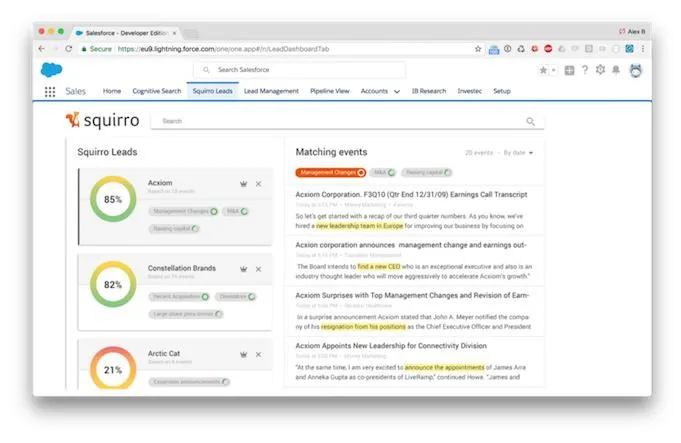Toggle the M&A filter chip in Matching events
This screenshot has height=443, width=681.
tap(383, 172)
